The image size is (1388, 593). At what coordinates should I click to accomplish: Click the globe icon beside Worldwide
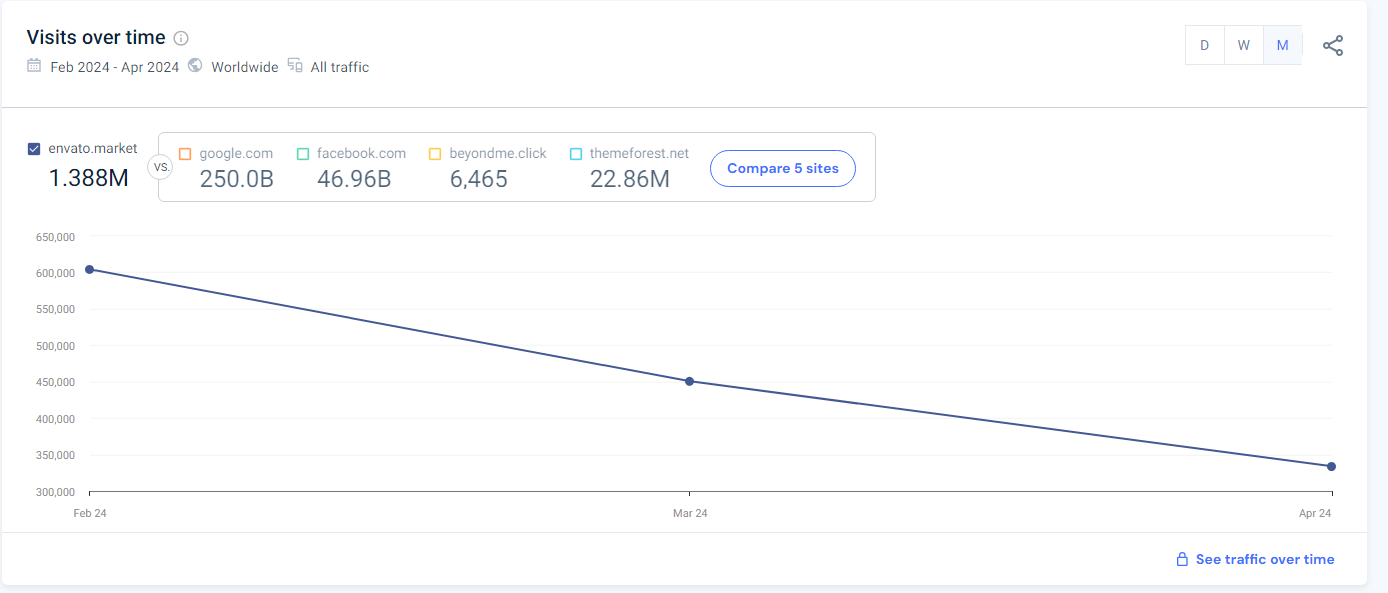(x=195, y=66)
